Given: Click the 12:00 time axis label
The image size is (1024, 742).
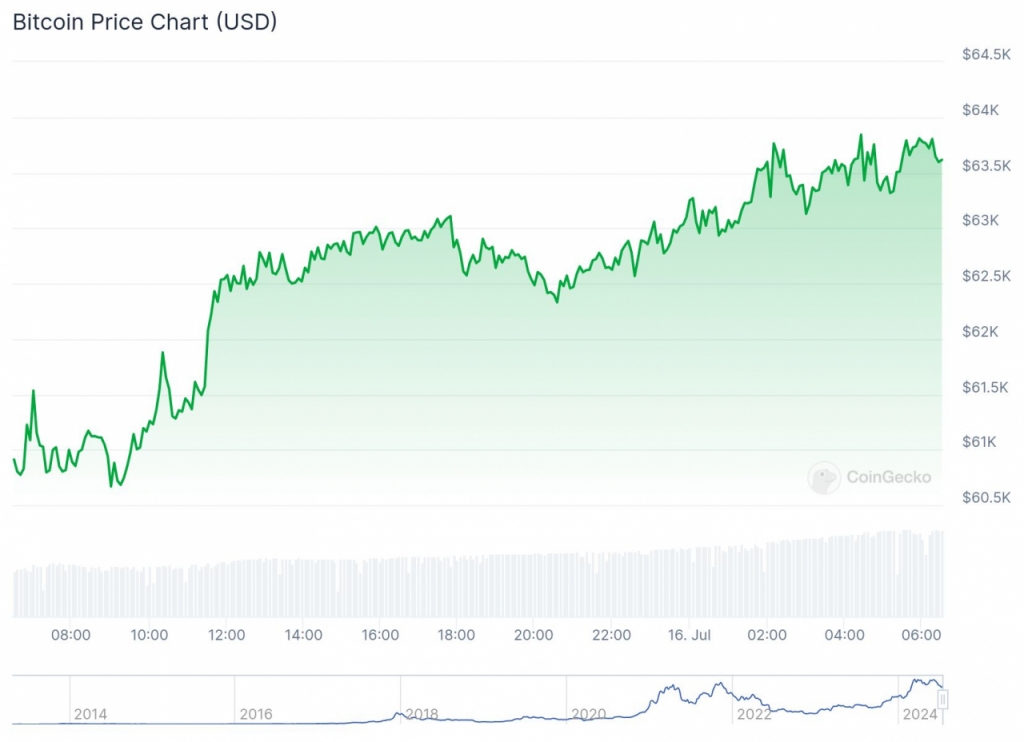Looking at the screenshot, I should click(226, 635).
